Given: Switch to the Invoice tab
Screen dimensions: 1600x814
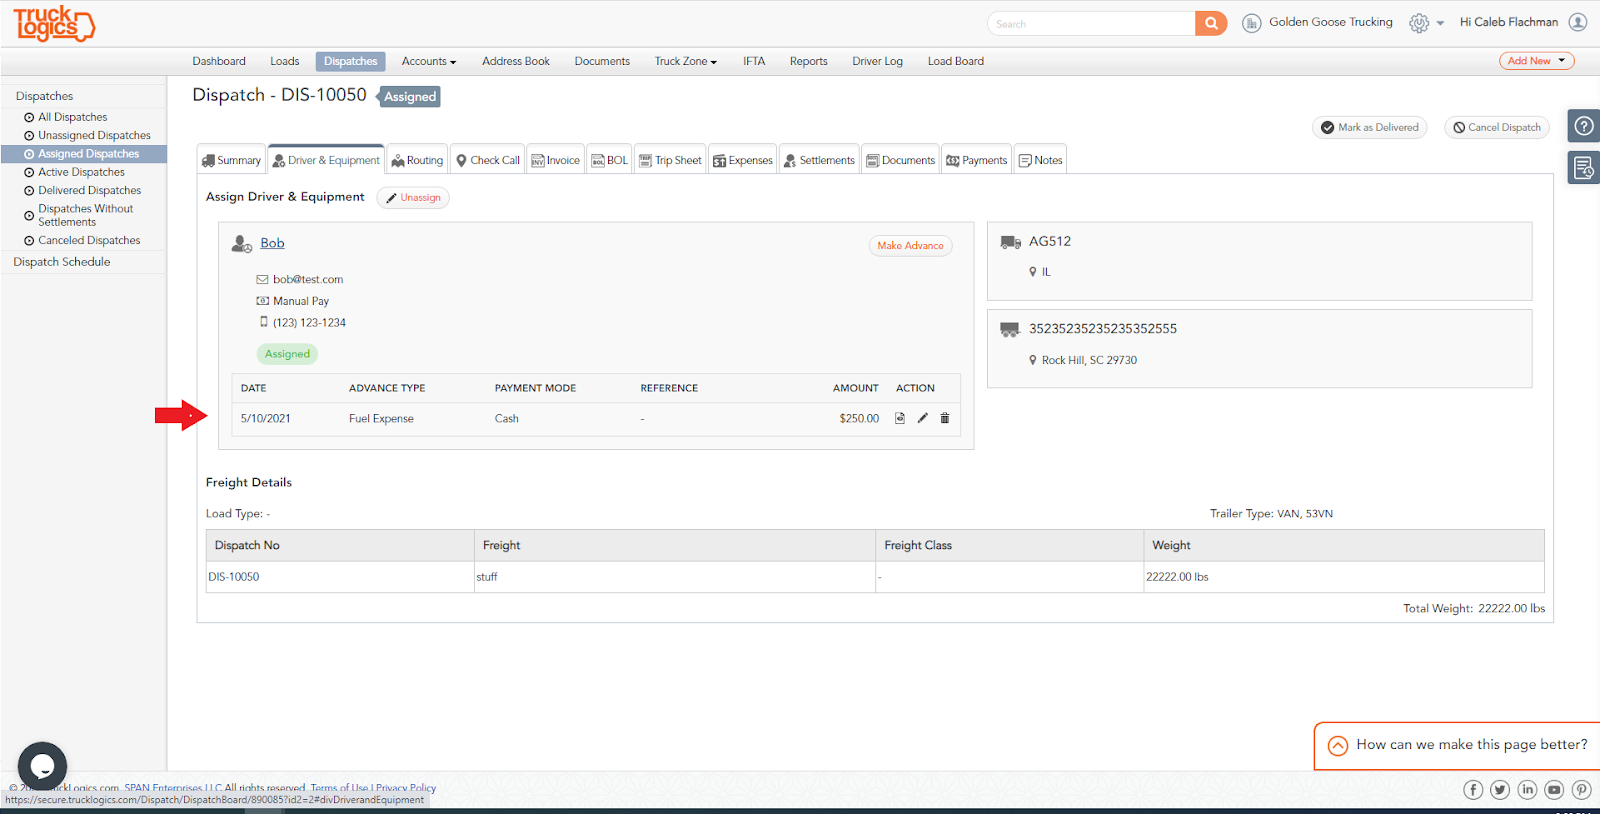Looking at the screenshot, I should click(x=555, y=160).
